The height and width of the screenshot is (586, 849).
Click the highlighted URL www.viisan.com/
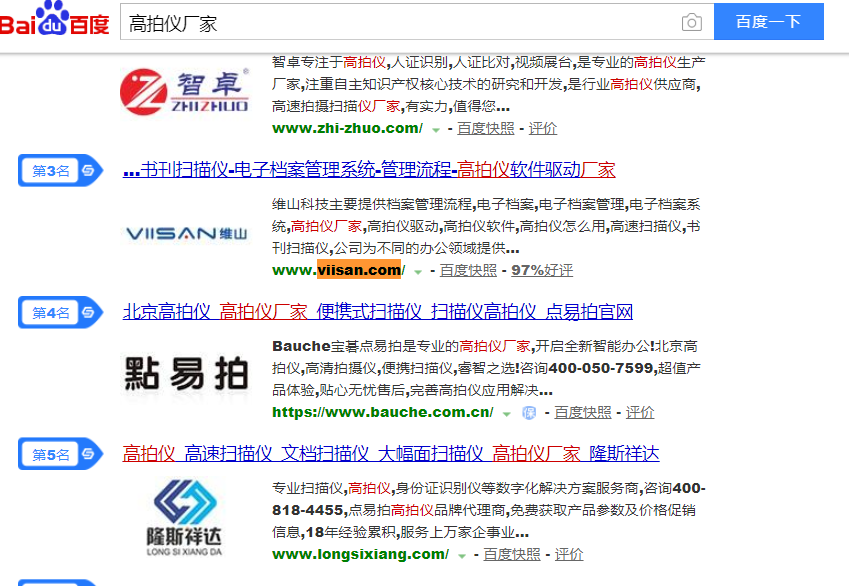click(338, 270)
